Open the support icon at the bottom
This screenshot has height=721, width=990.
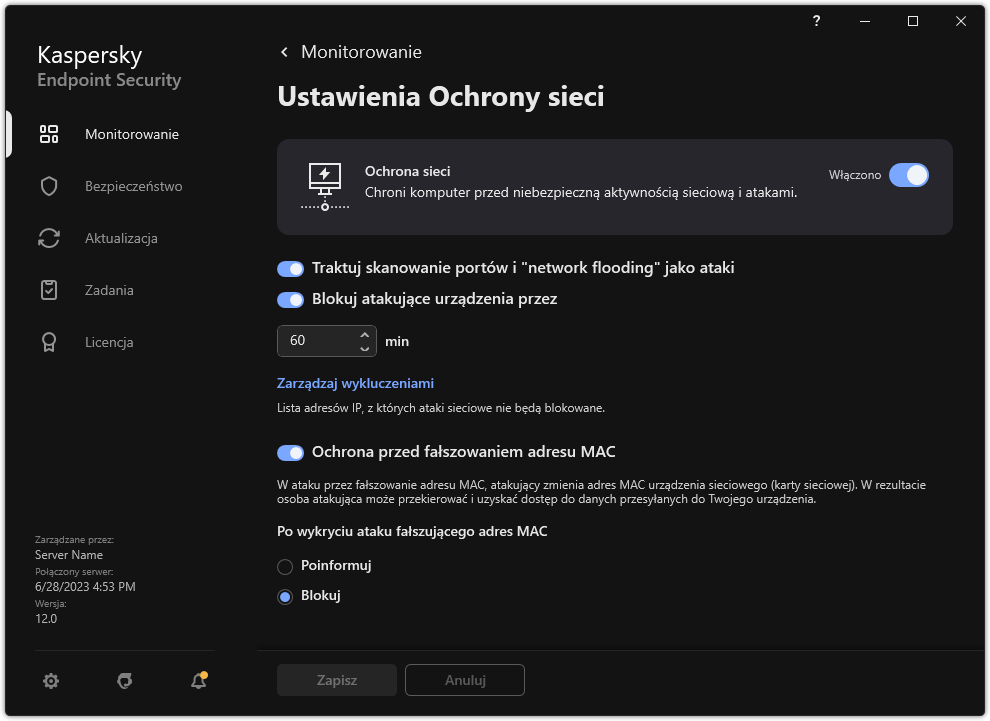(124, 680)
